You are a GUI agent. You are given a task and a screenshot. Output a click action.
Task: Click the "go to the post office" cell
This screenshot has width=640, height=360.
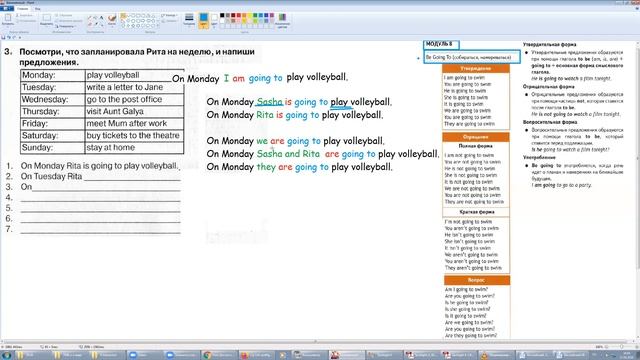coord(134,100)
